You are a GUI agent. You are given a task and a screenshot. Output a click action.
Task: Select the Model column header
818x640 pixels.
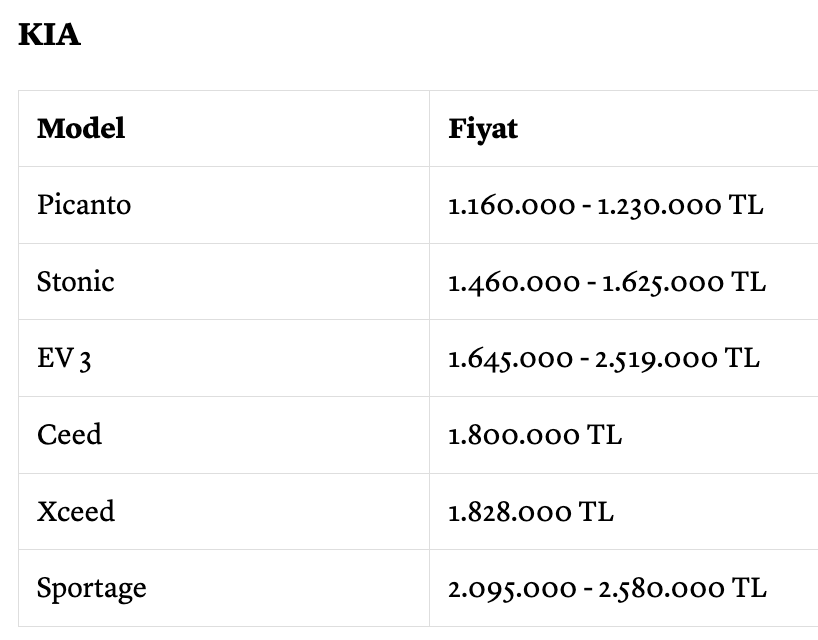[81, 128]
